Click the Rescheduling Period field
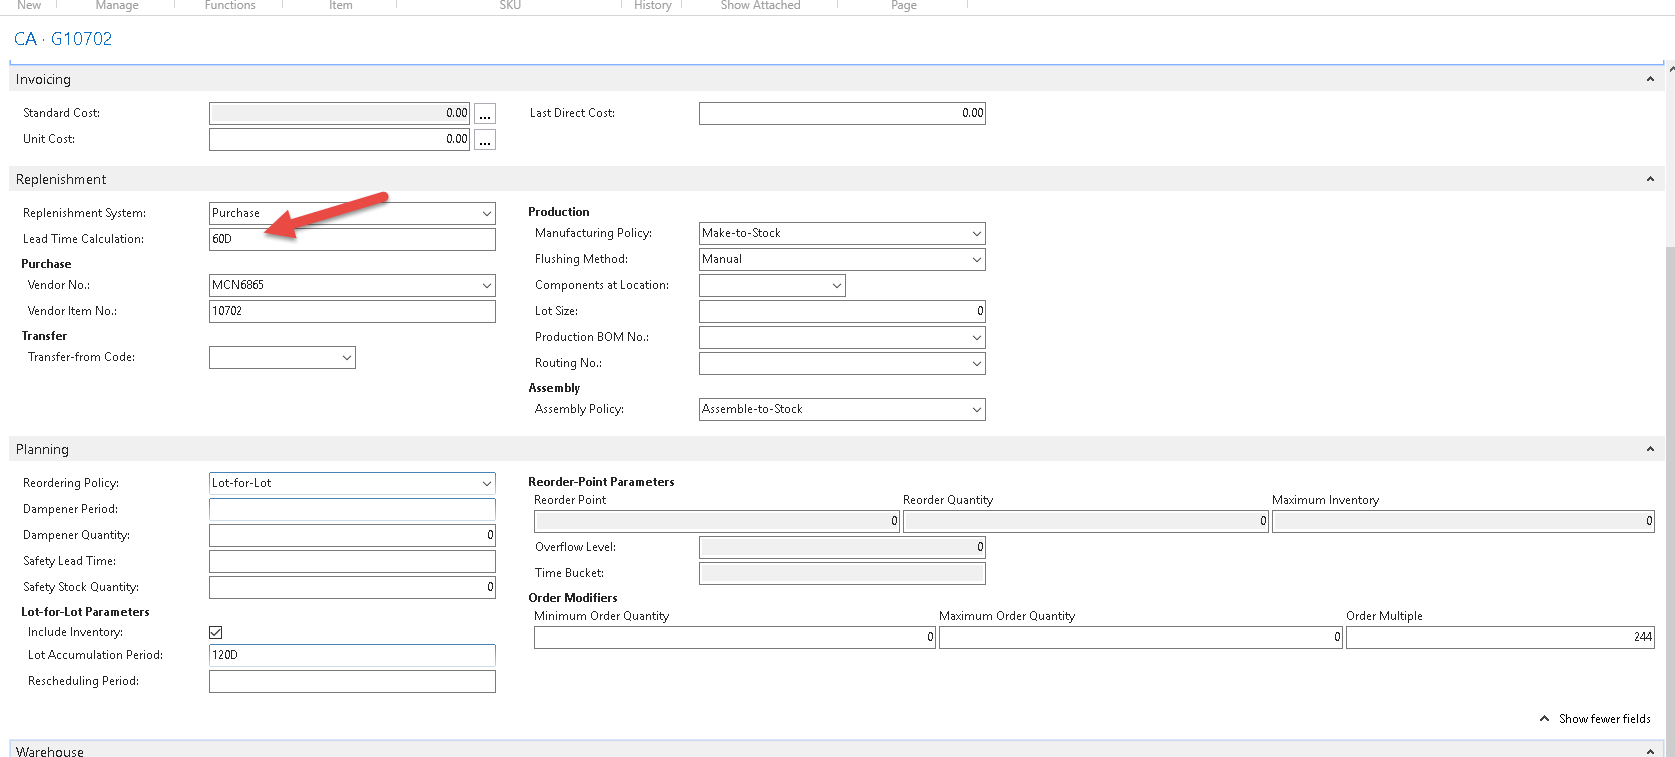Screen dimensions: 1675x757 coord(352,681)
